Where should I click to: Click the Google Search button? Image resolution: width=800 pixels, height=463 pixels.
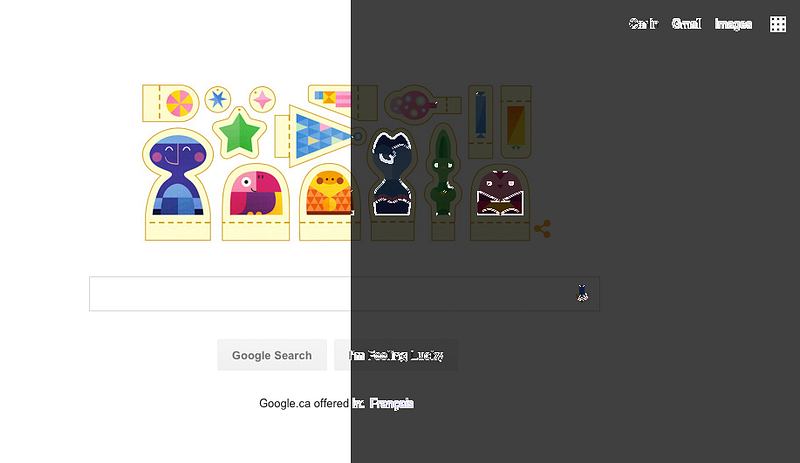click(272, 355)
